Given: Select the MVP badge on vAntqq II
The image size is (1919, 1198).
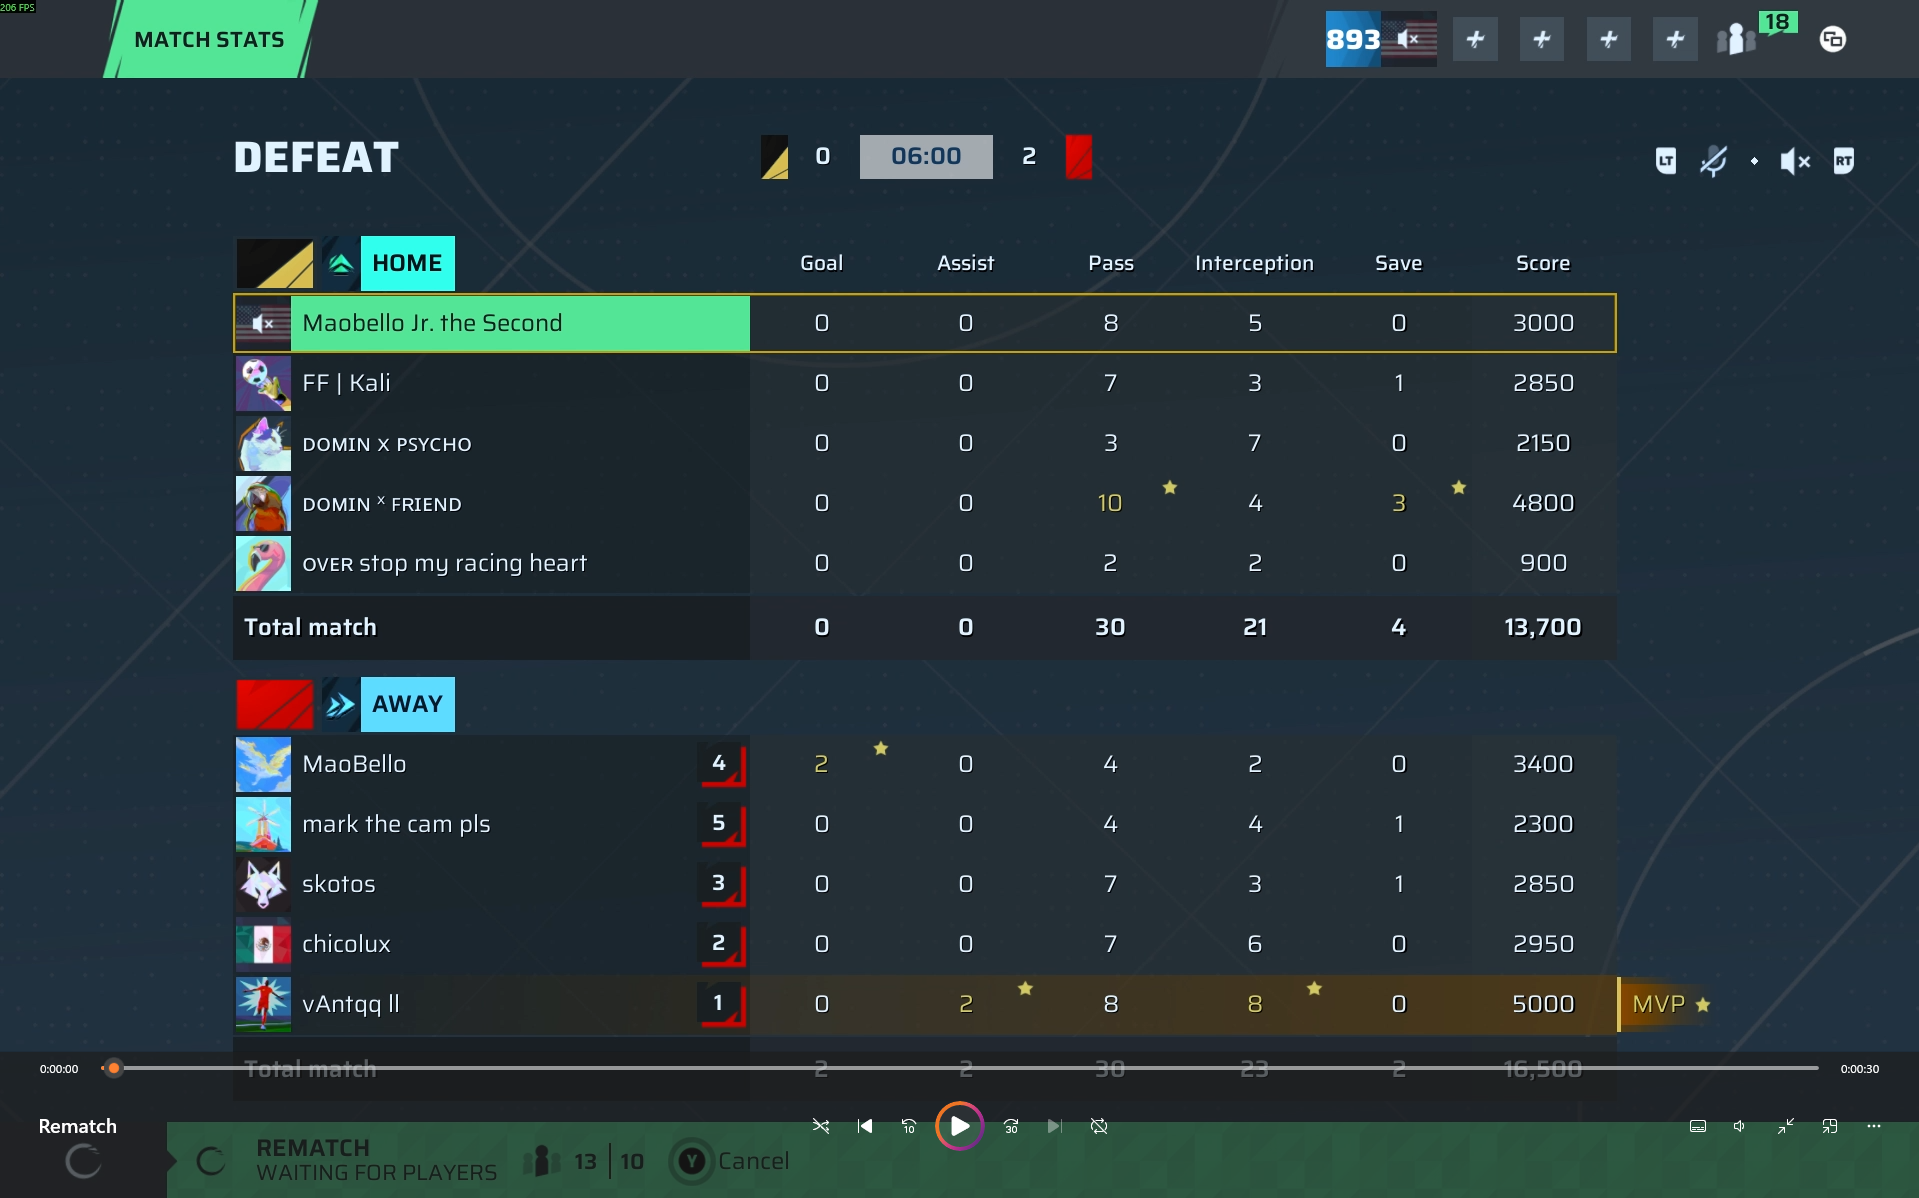Looking at the screenshot, I should 1670,1004.
